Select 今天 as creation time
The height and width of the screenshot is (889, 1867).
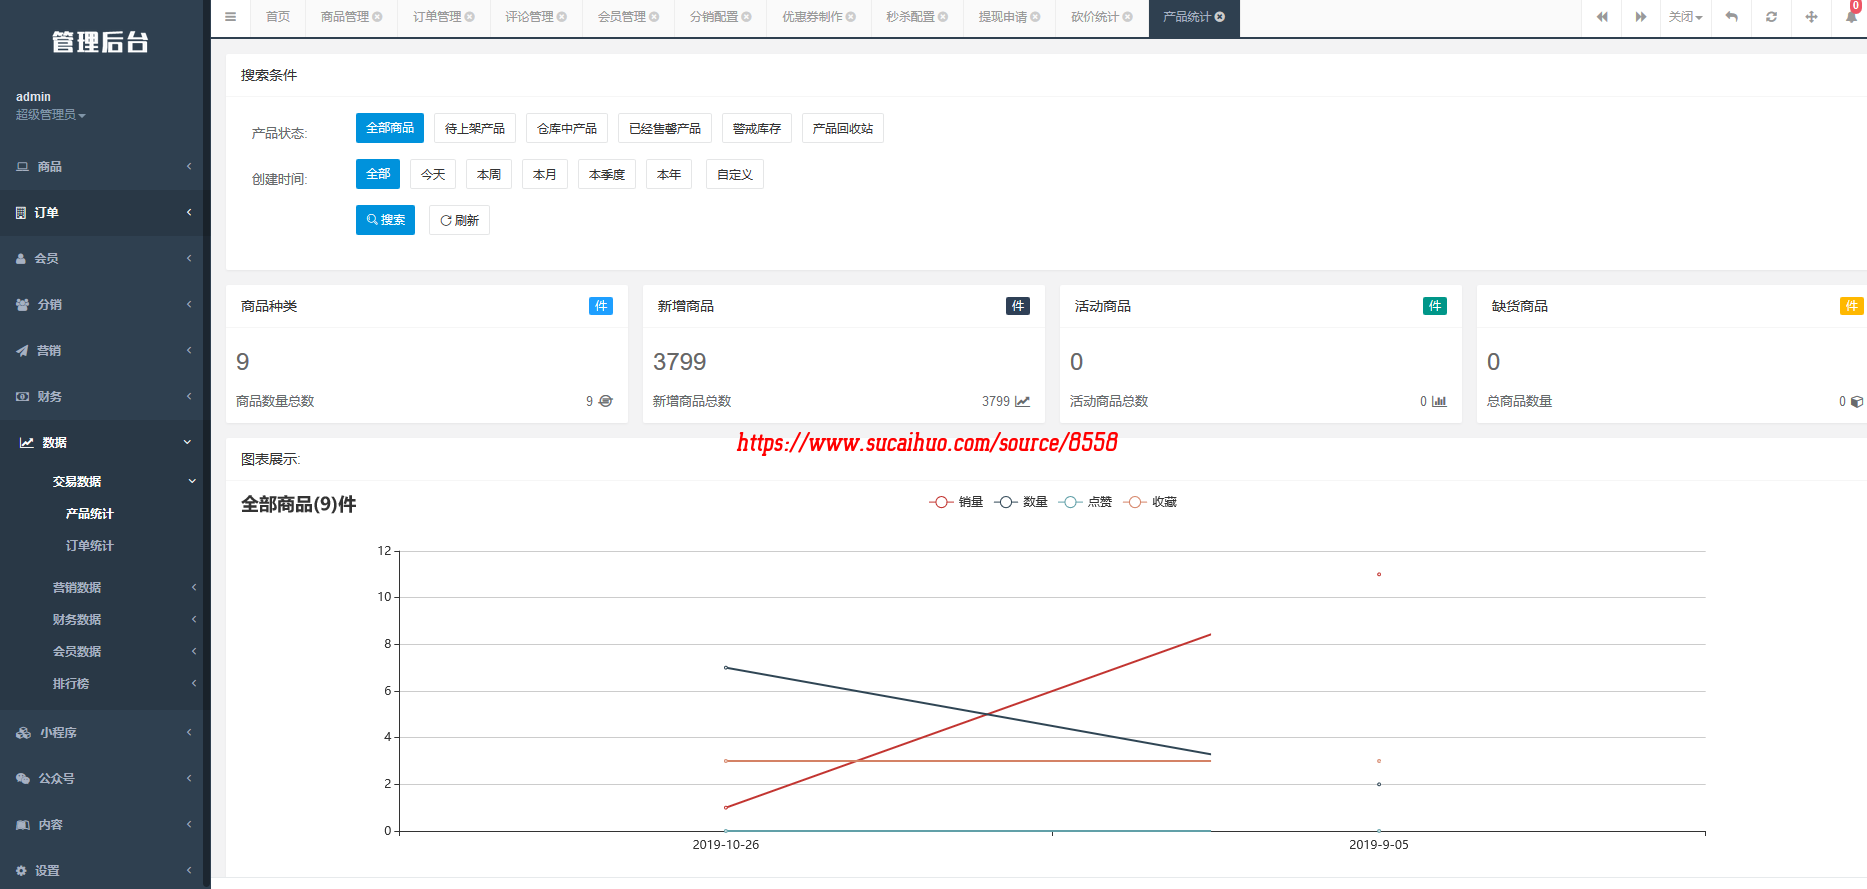[x=433, y=174]
